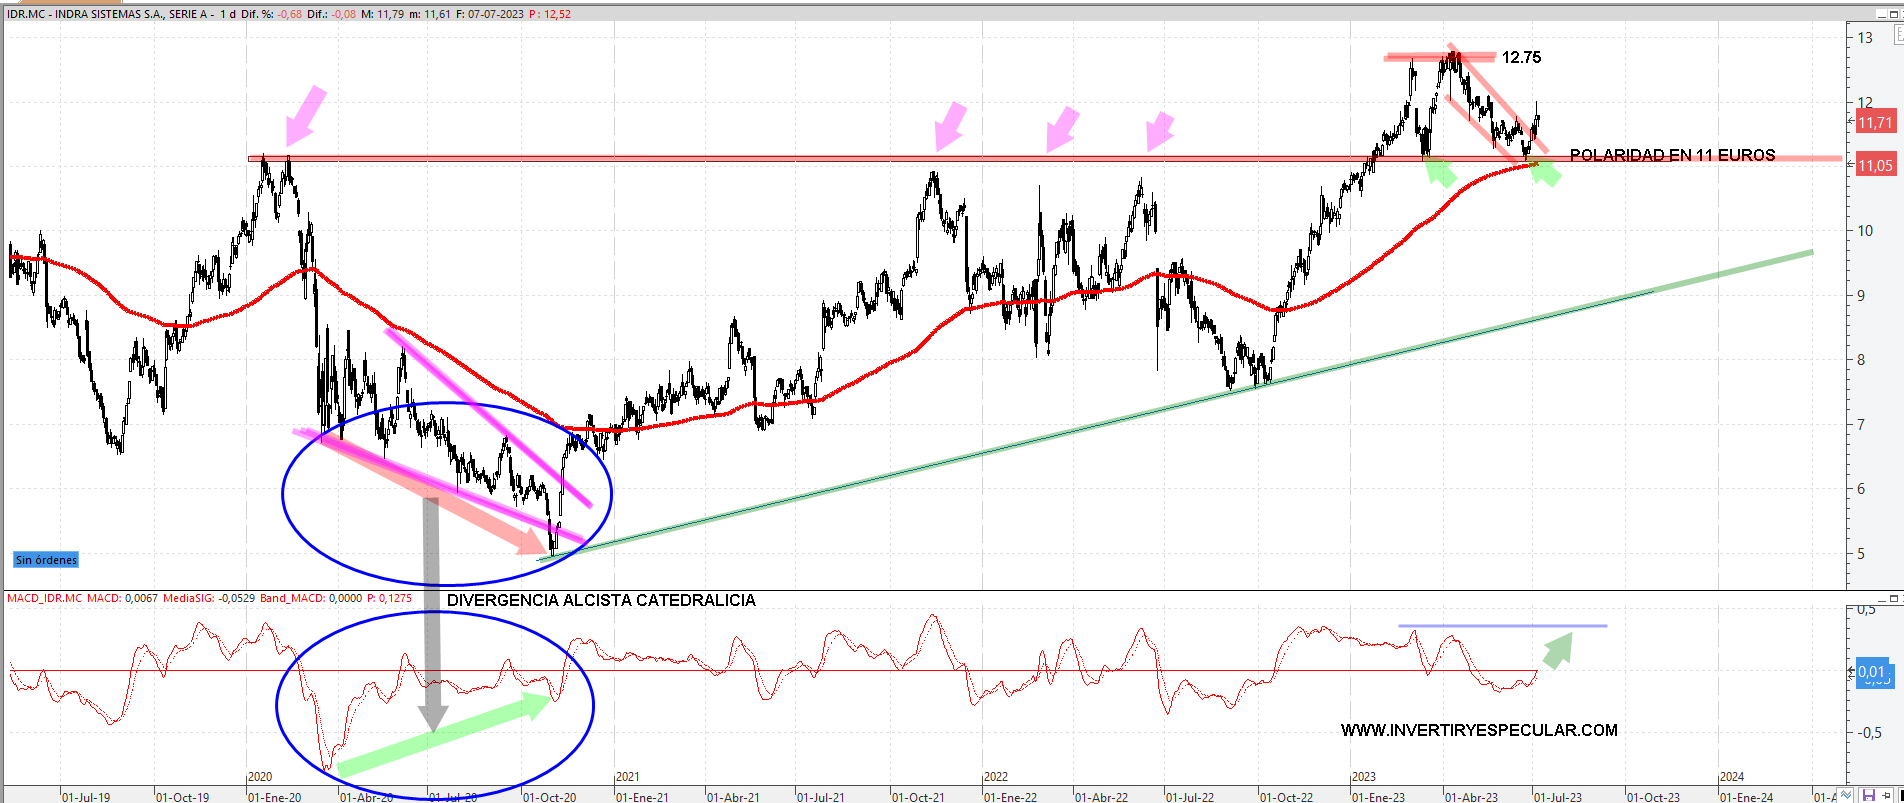1904x803 pixels.
Task: Minimize the MACD indicator panel
Action: 1880,598
